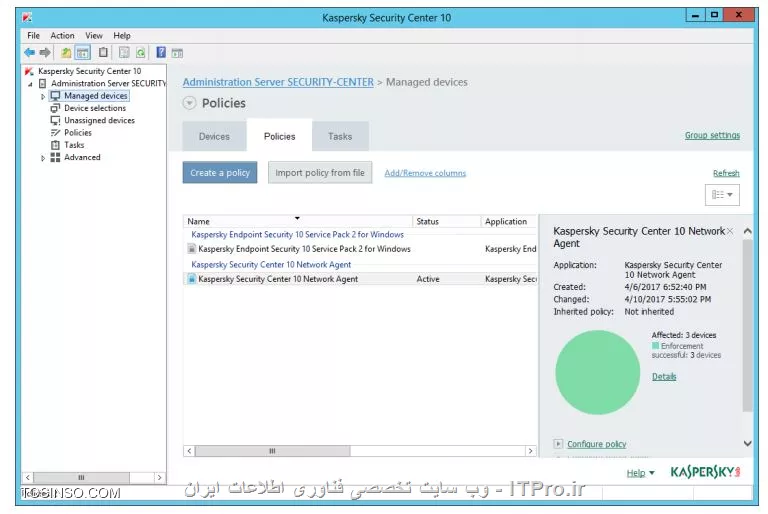Click the Active status cell
Screen dimensions: 768x514
[x=428, y=279]
